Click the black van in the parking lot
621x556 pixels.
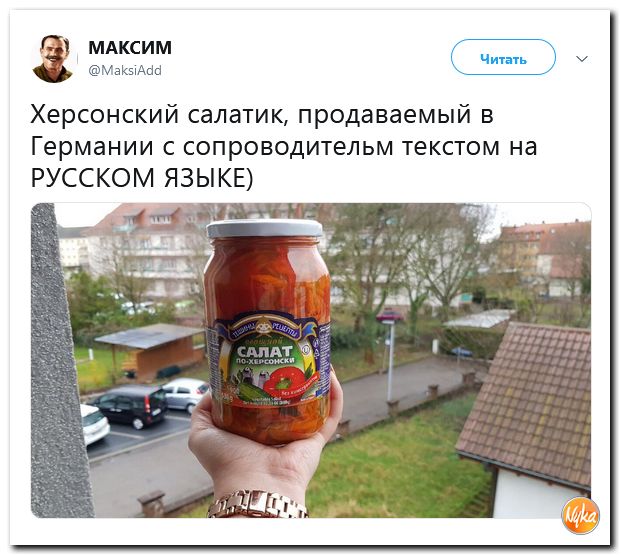[x=131, y=405]
